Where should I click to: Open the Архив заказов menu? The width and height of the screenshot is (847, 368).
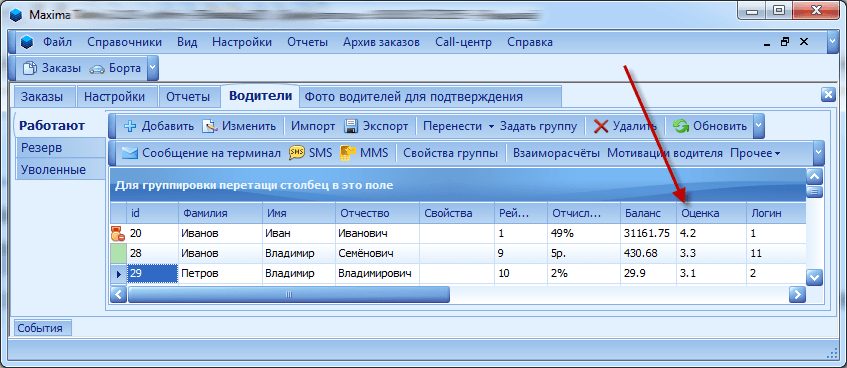point(381,42)
